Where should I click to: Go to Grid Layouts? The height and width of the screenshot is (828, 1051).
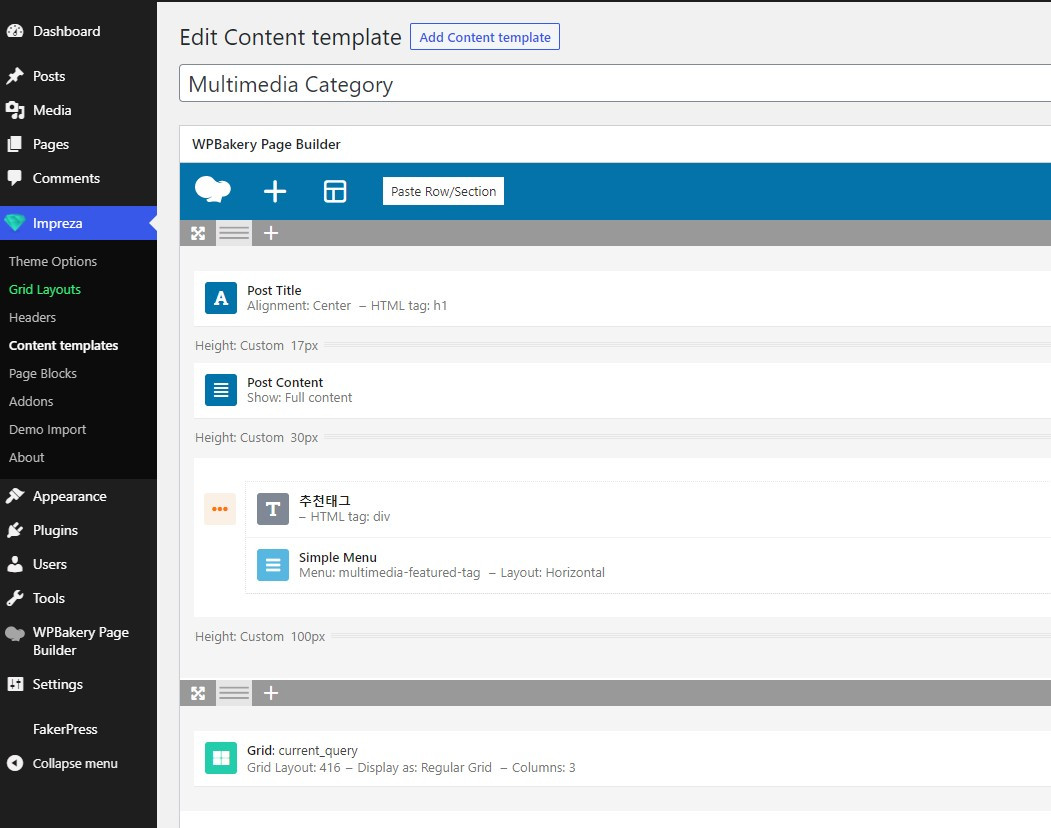45,290
